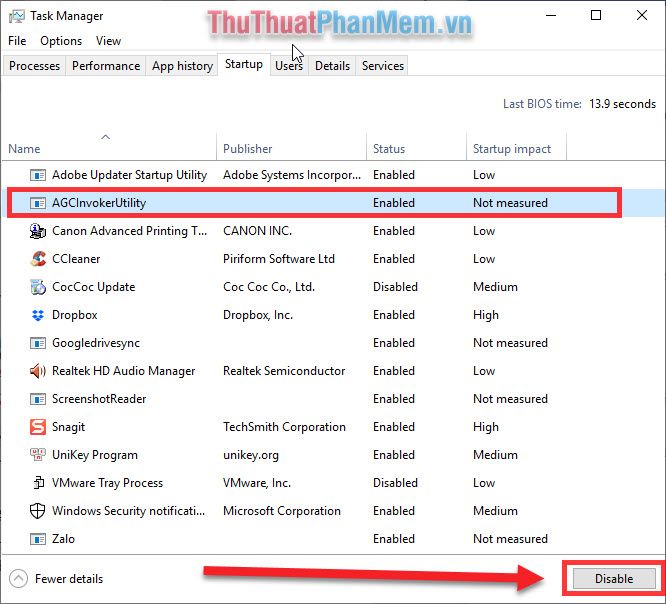Click the VMware Tray Process icon

(x=38, y=483)
